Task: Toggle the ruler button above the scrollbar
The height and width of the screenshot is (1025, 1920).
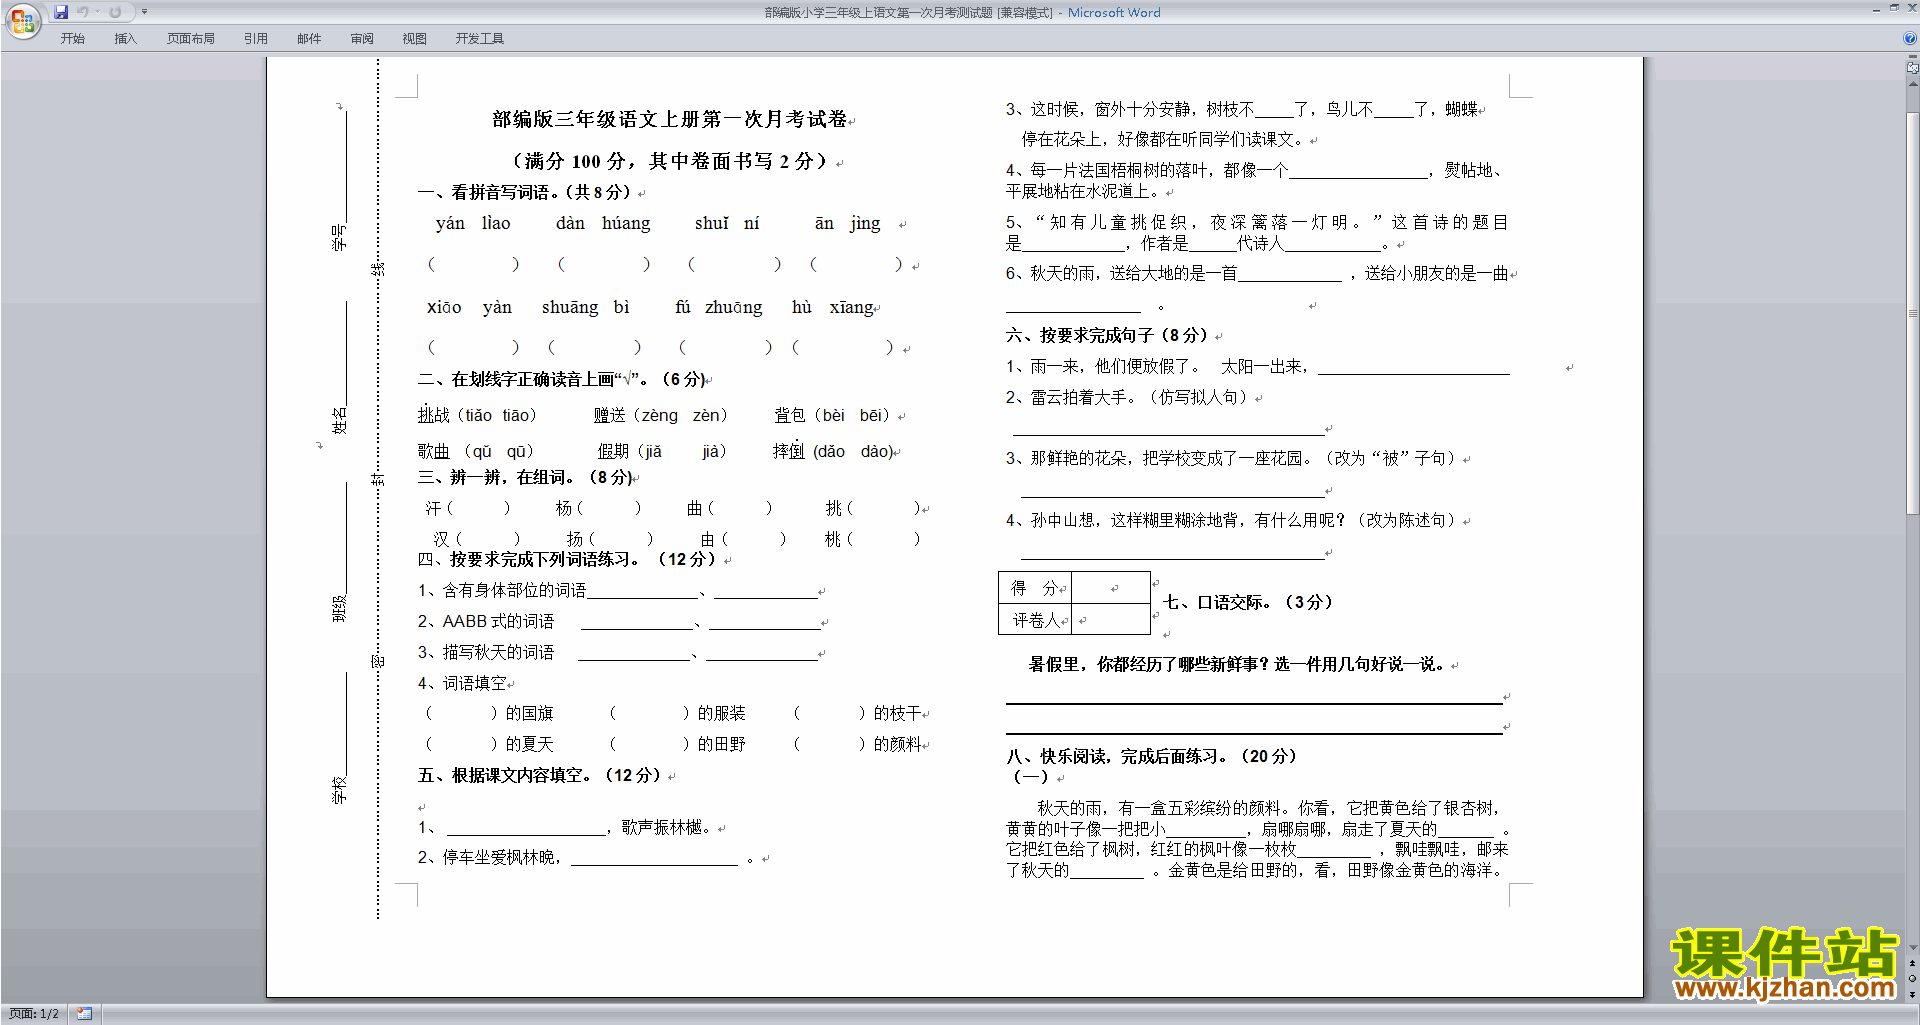Action: coord(1912,68)
